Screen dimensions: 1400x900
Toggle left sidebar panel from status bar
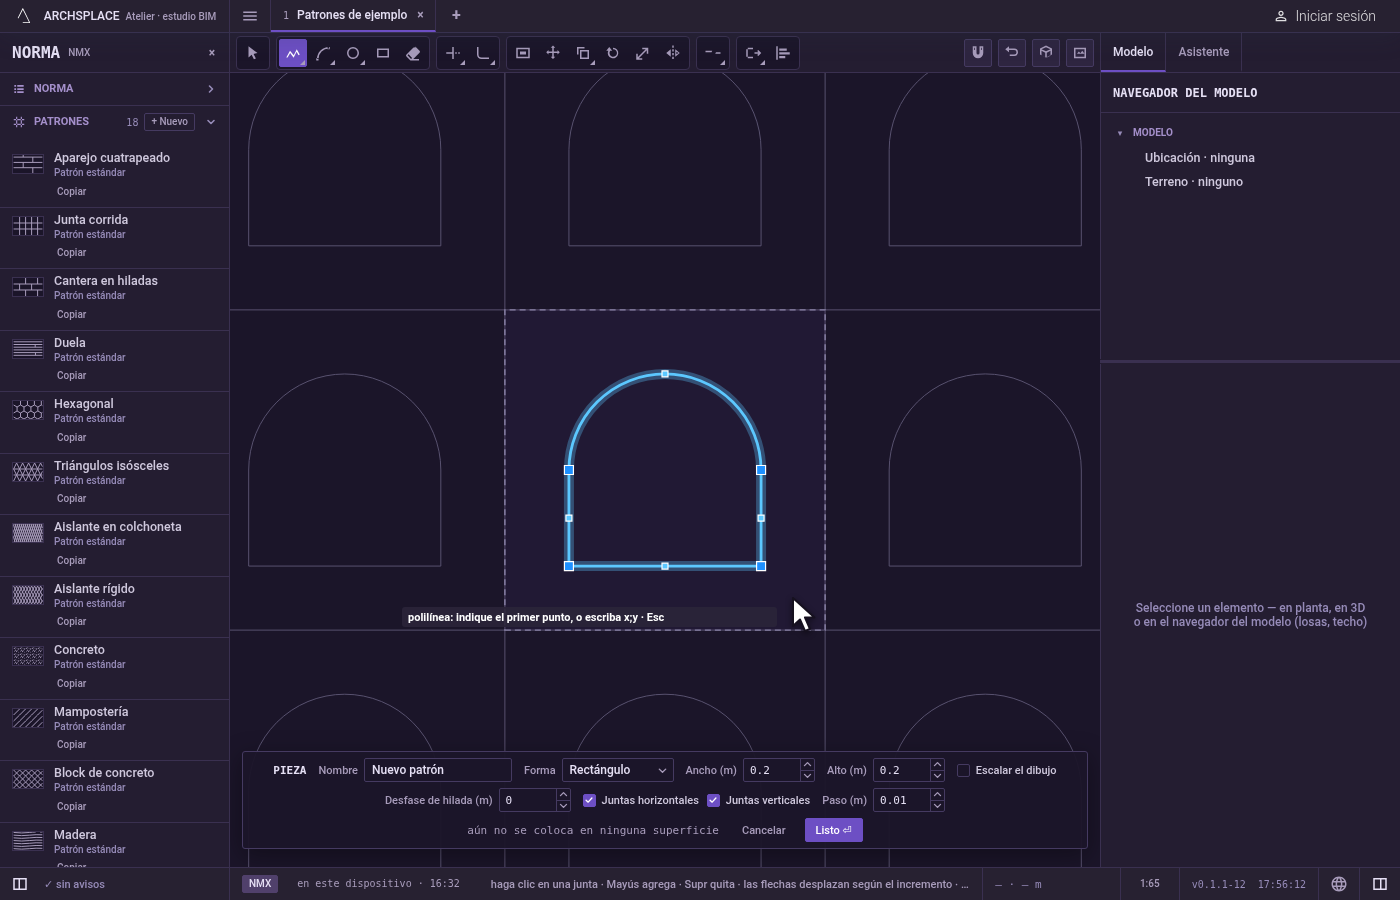(19, 884)
